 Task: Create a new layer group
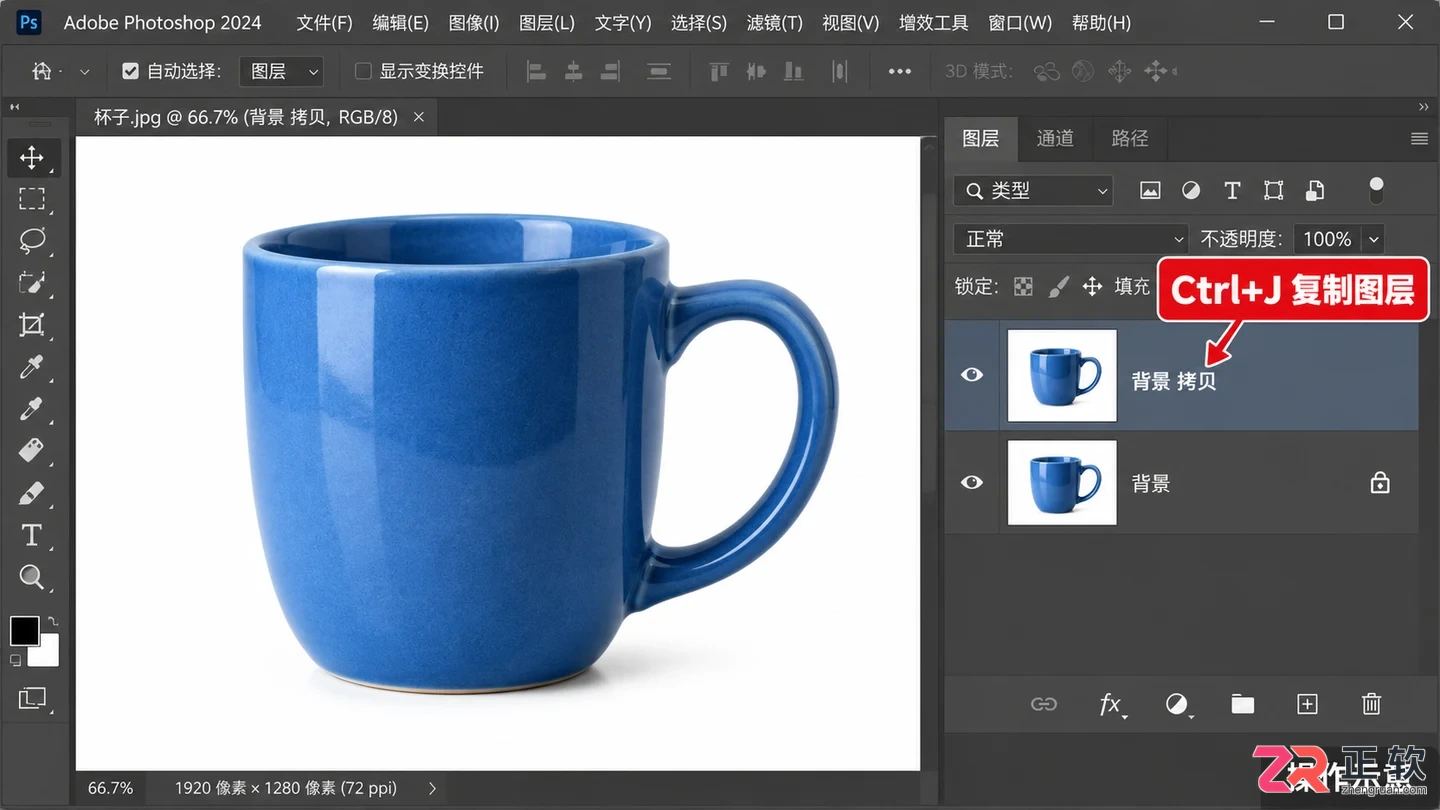pyautogui.click(x=1243, y=705)
